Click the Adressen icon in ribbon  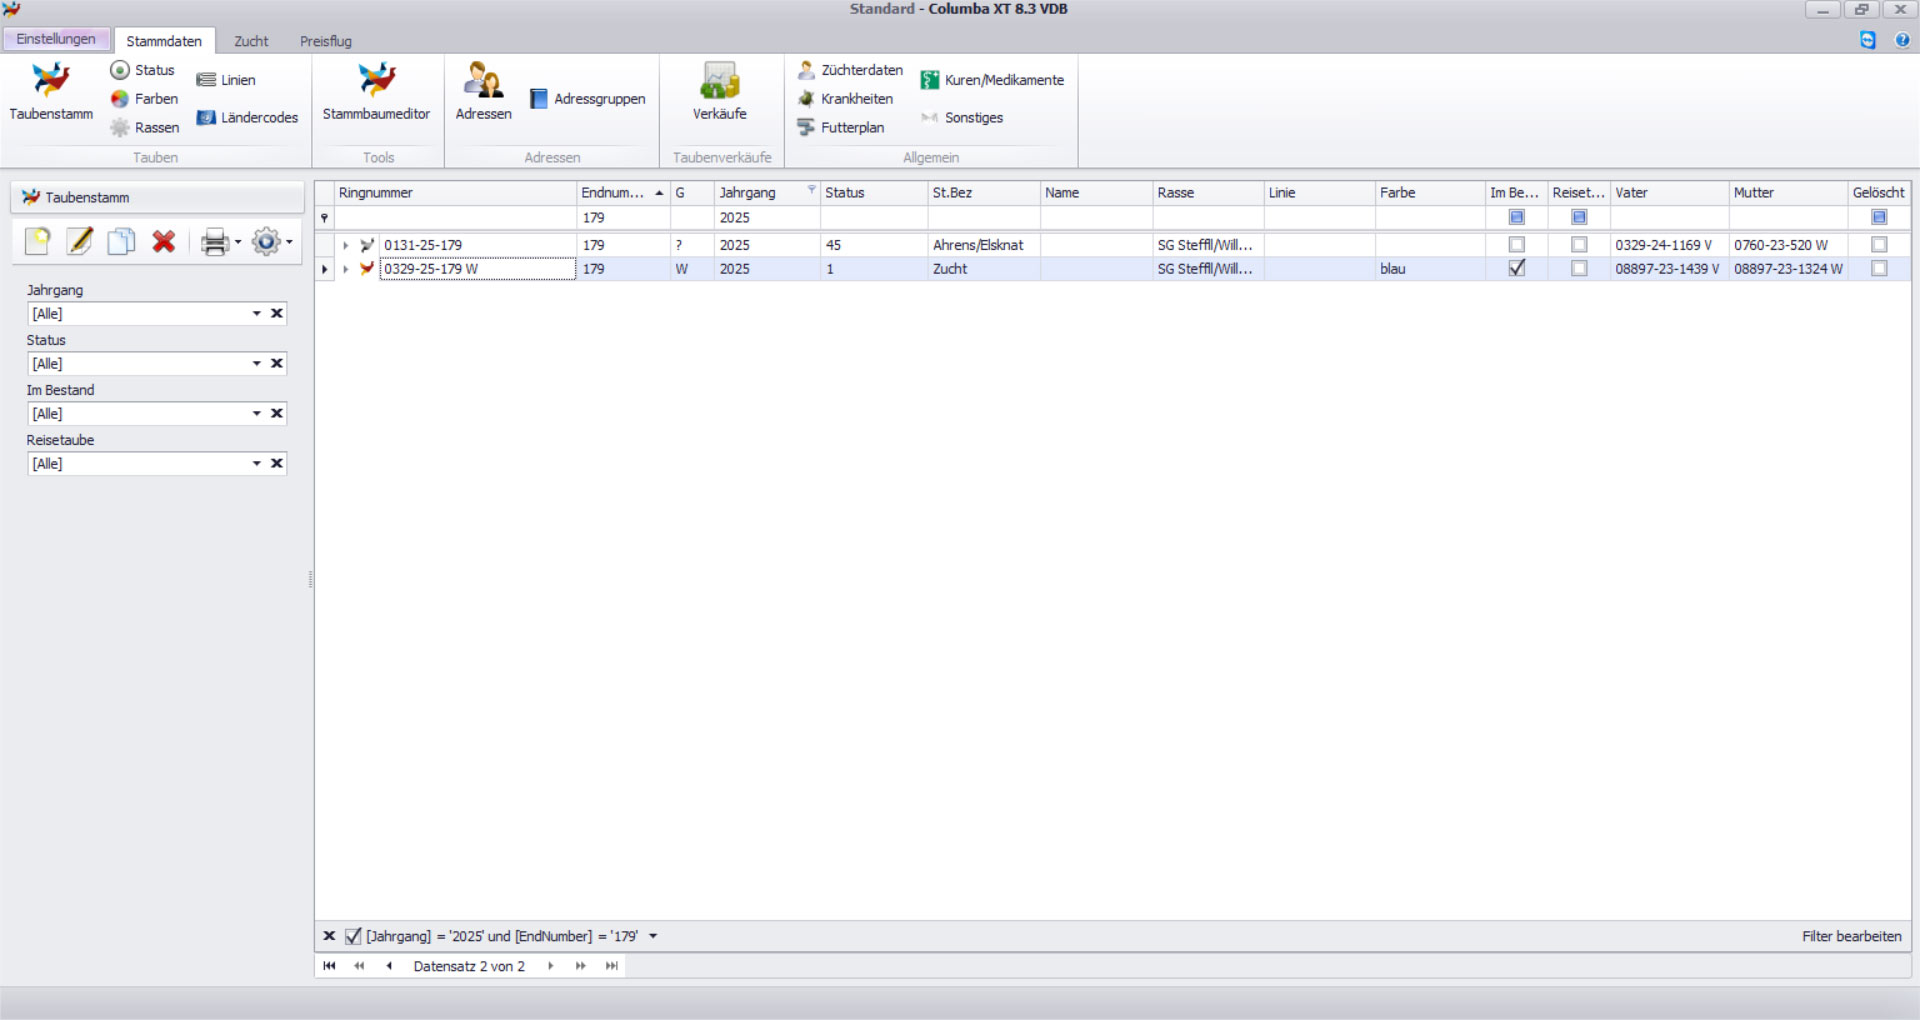pos(483,90)
